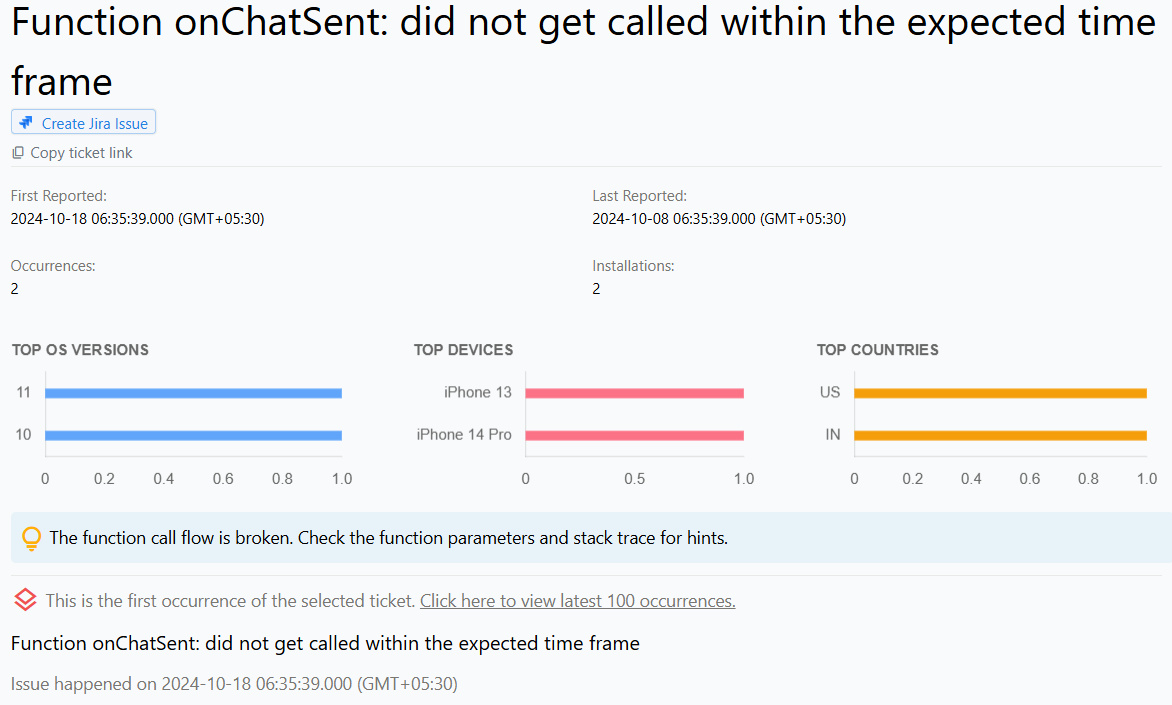1172x705 pixels.
Task: Click the First Reported timestamp value
Action: point(137,218)
